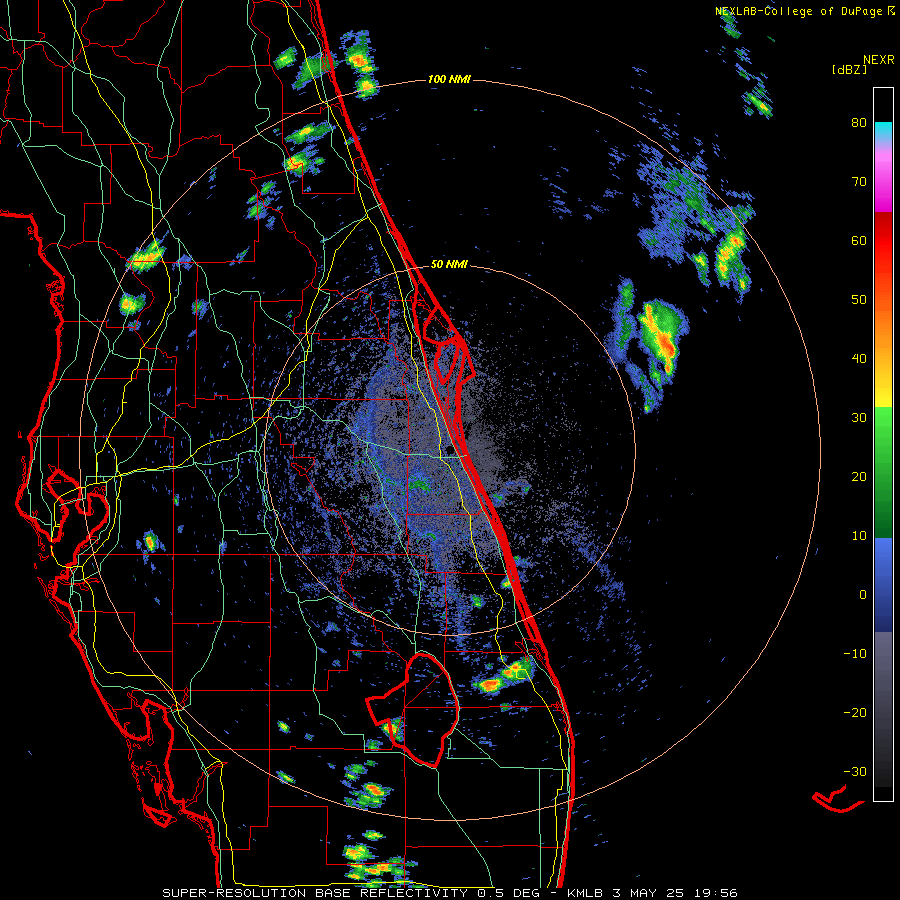Click the -30 dBZ legend value
900x900 pixels.
[855, 772]
